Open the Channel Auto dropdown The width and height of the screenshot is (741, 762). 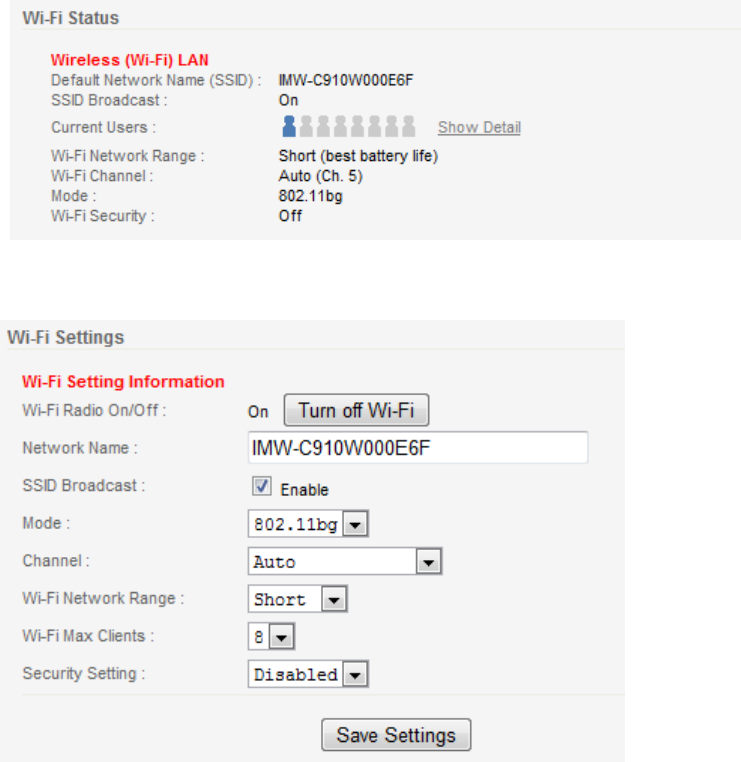point(345,561)
